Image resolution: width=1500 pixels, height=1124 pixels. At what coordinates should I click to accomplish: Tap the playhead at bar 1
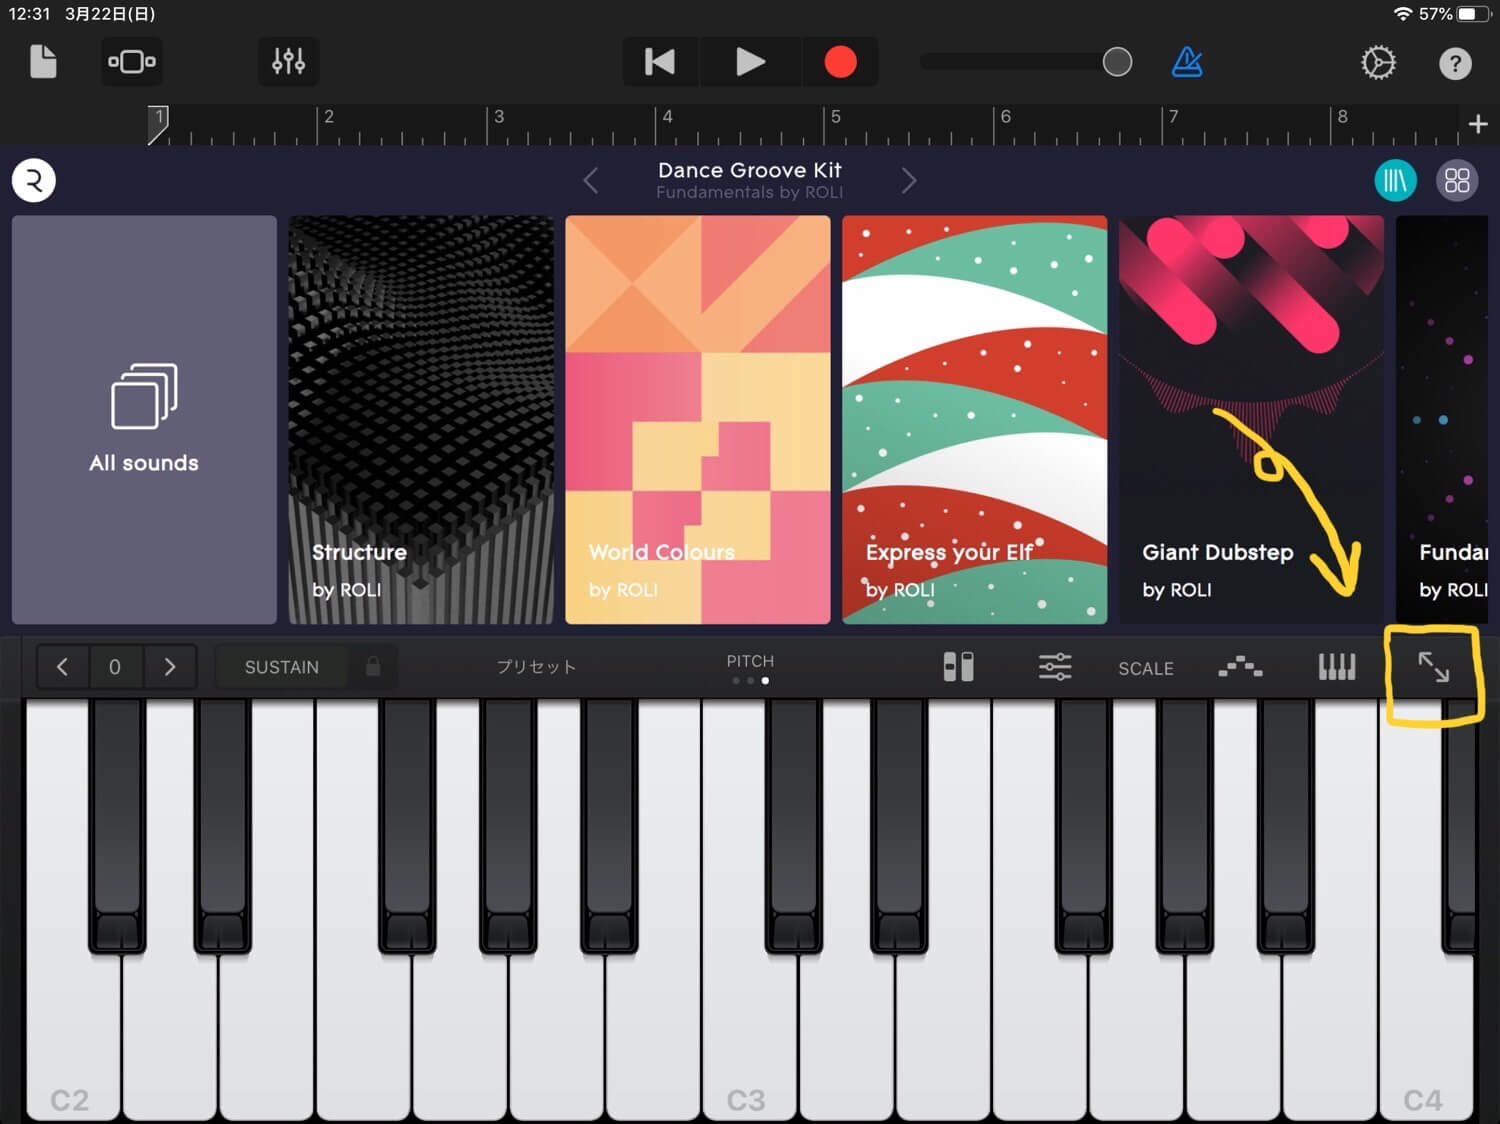pos(158,124)
